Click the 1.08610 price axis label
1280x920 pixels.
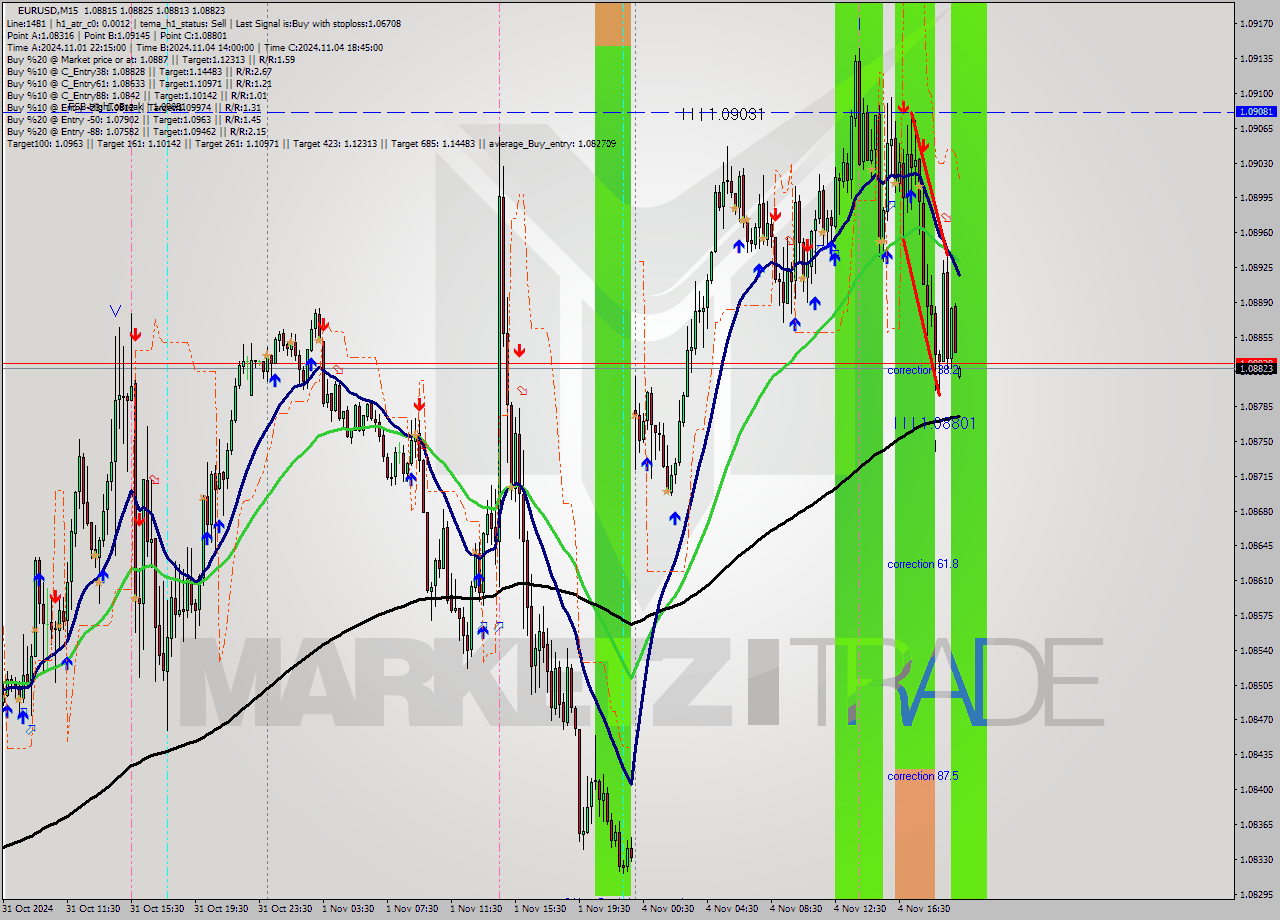pos(1256,580)
